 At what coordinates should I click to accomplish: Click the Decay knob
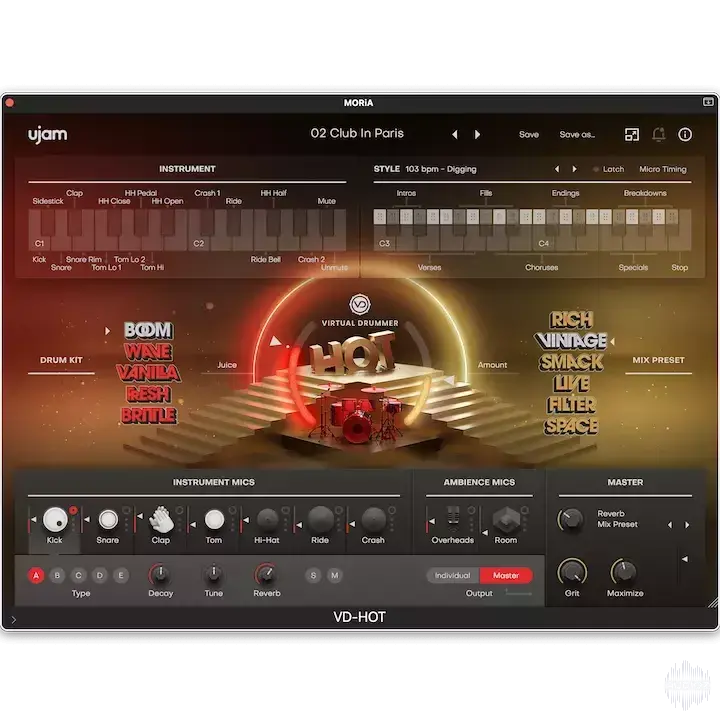pyautogui.click(x=160, y=574)
